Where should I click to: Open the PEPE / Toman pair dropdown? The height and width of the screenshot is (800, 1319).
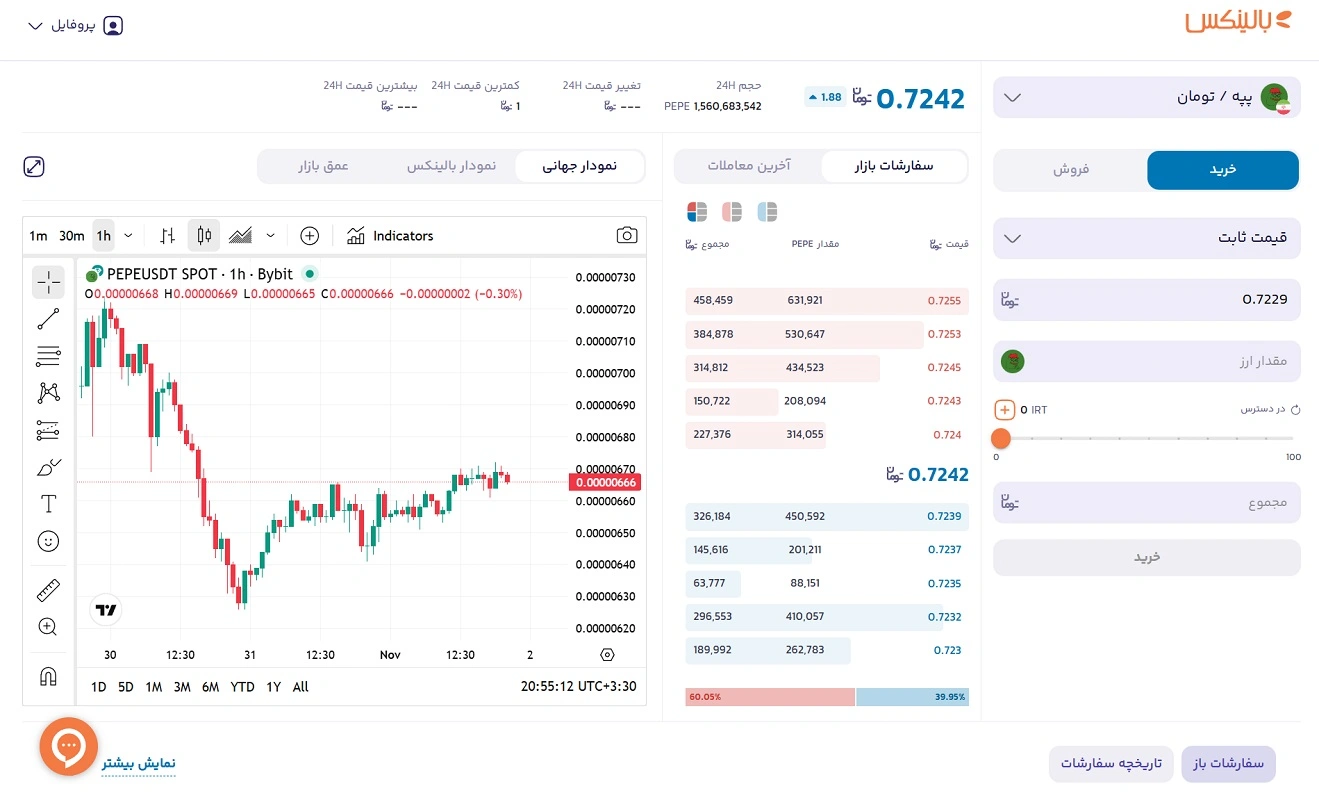[1146, 97]
